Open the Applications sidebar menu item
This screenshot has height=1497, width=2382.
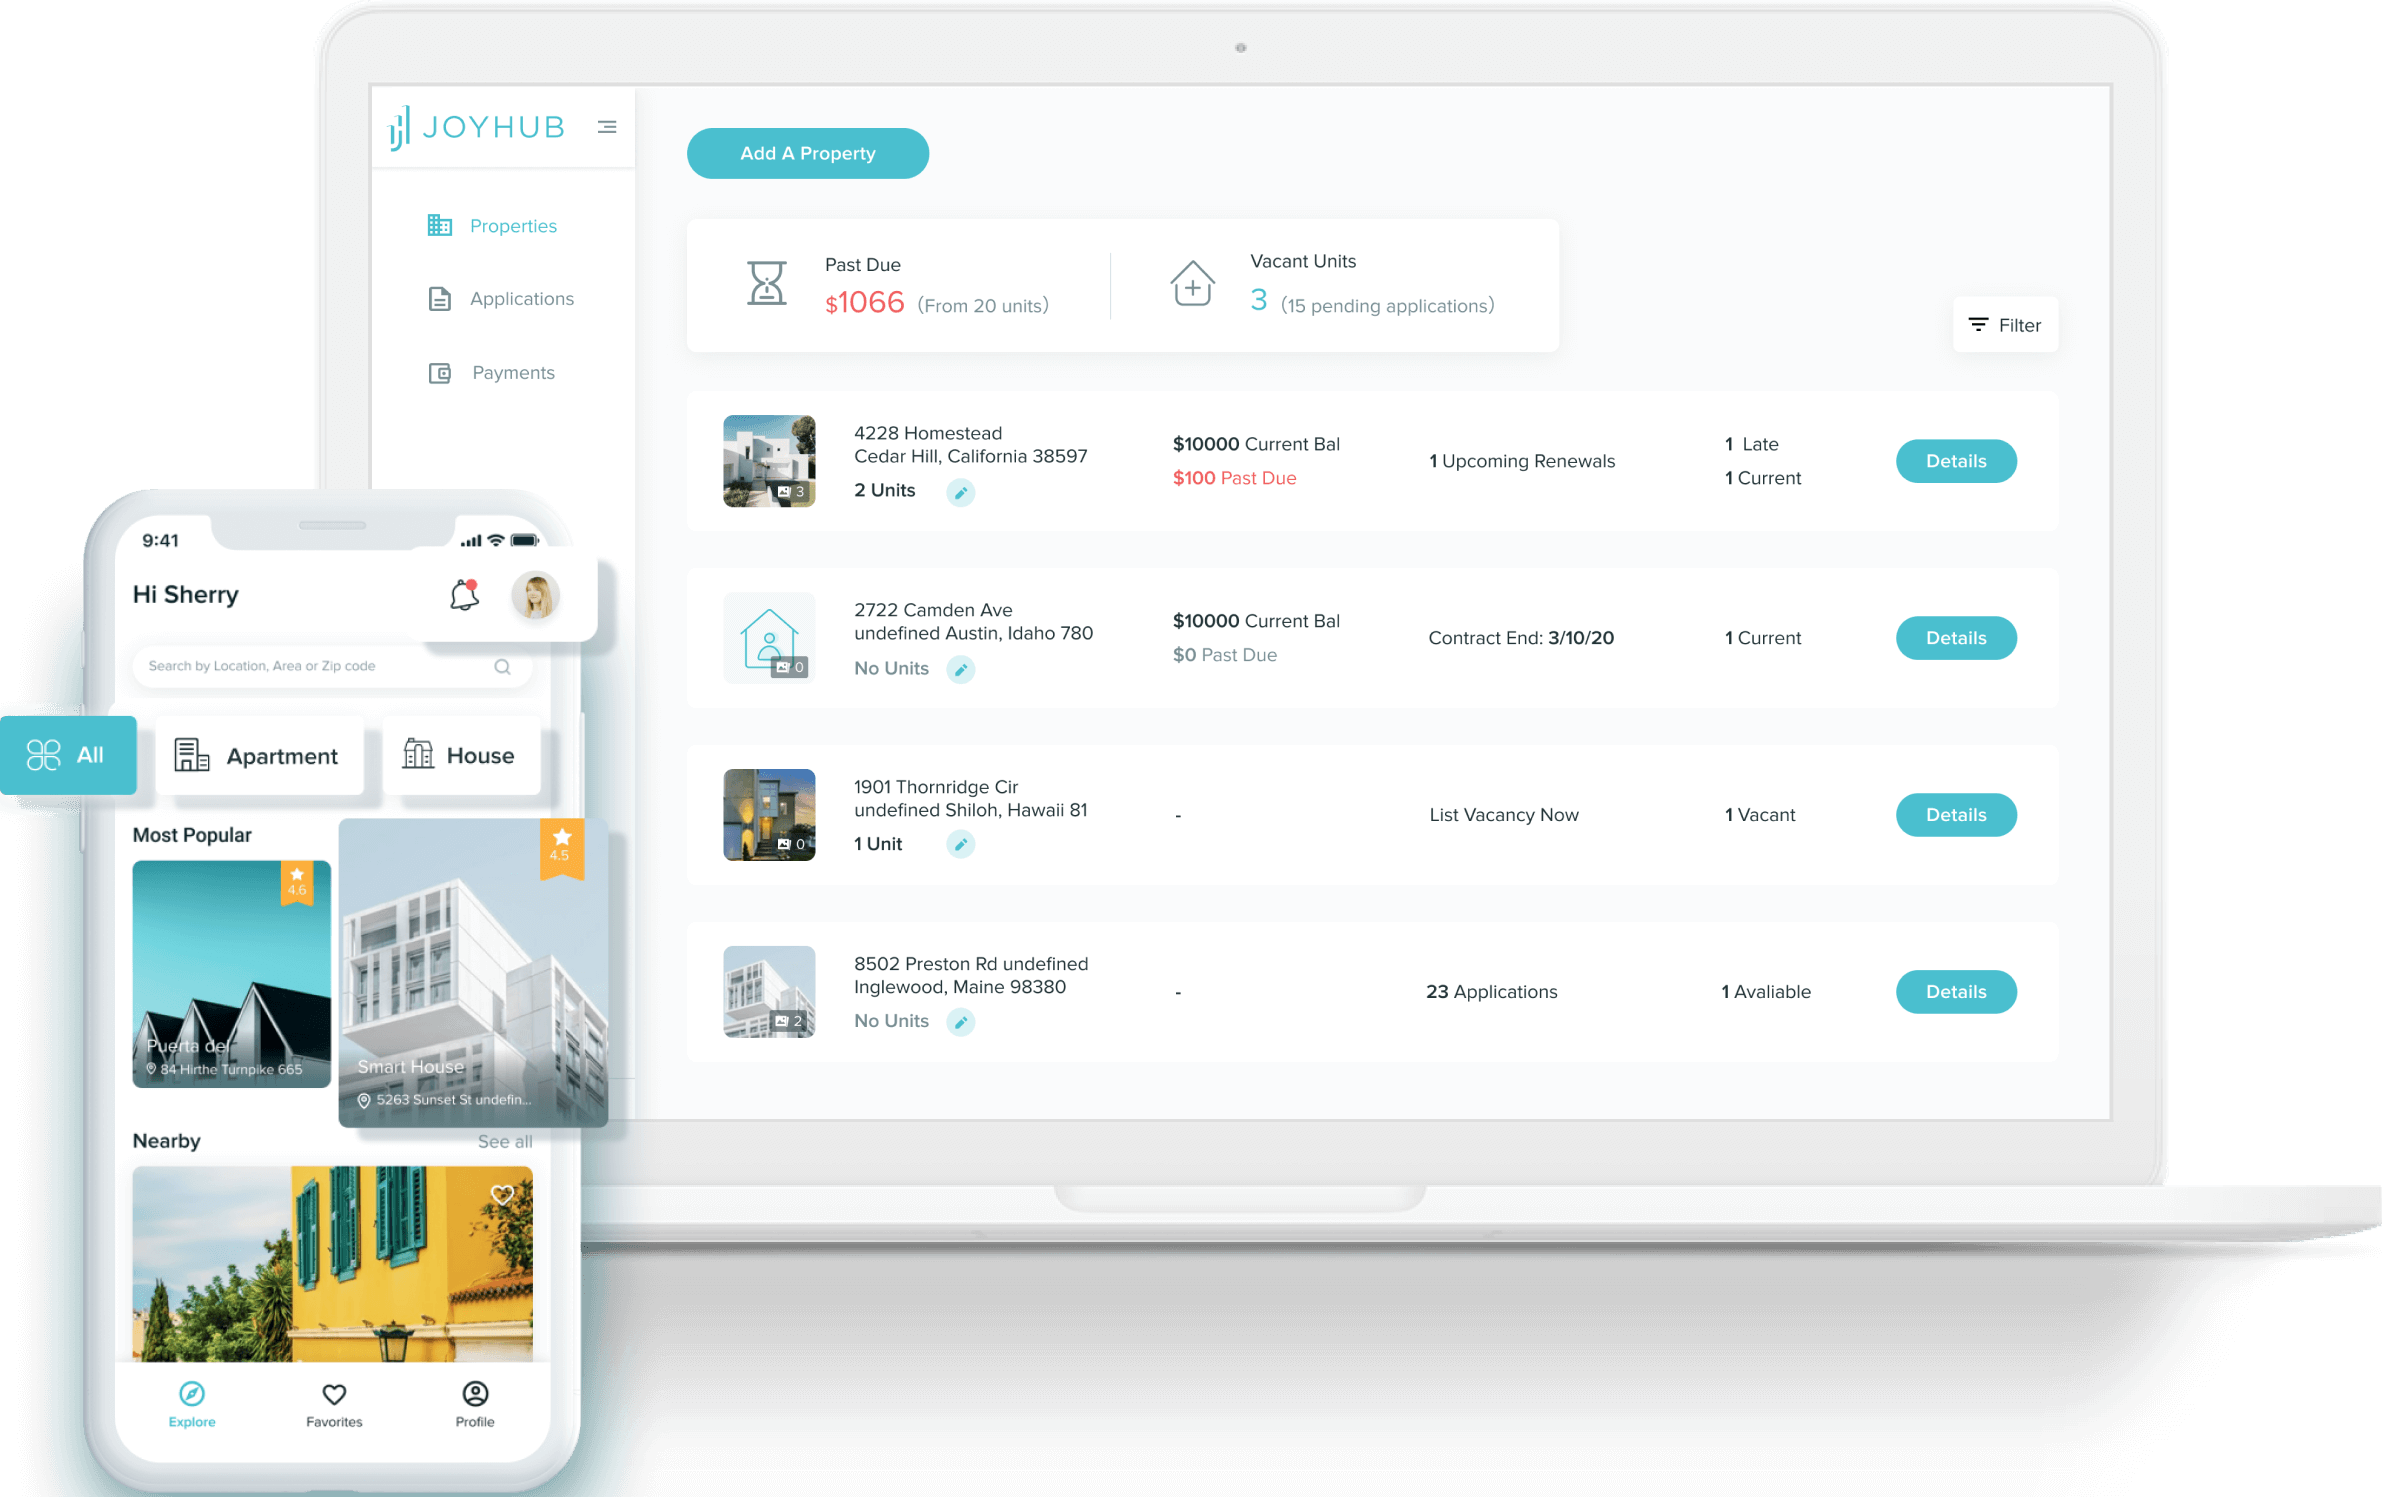[521, 299]
